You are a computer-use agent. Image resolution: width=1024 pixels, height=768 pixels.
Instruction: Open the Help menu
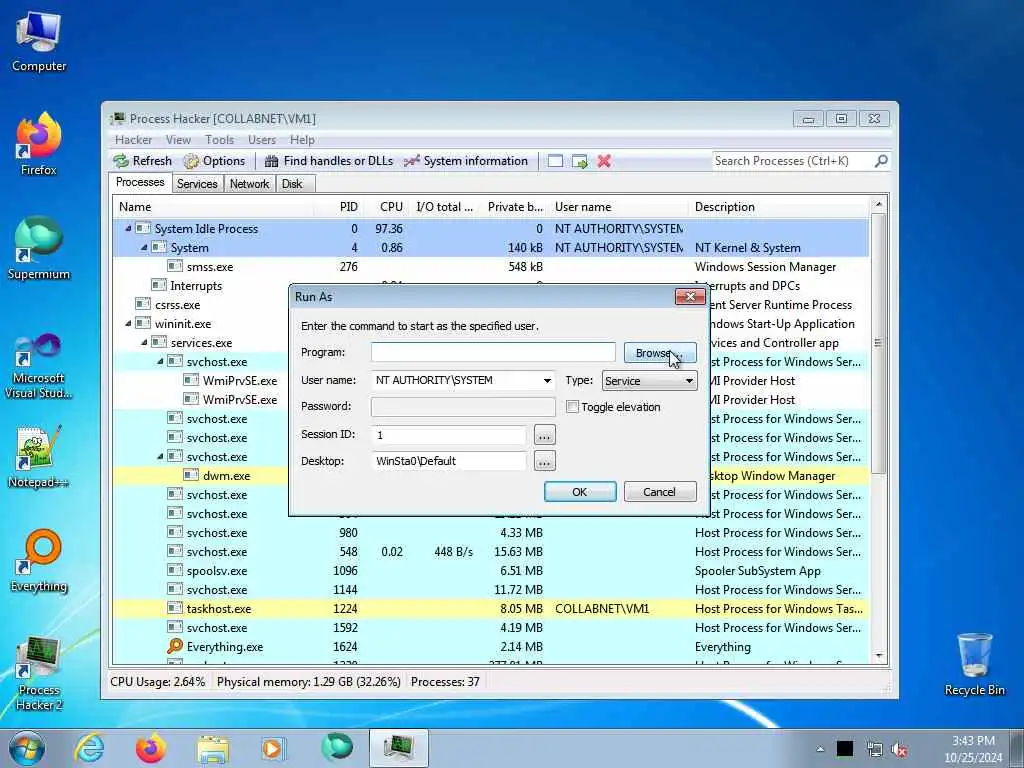[x=302, y=140]
